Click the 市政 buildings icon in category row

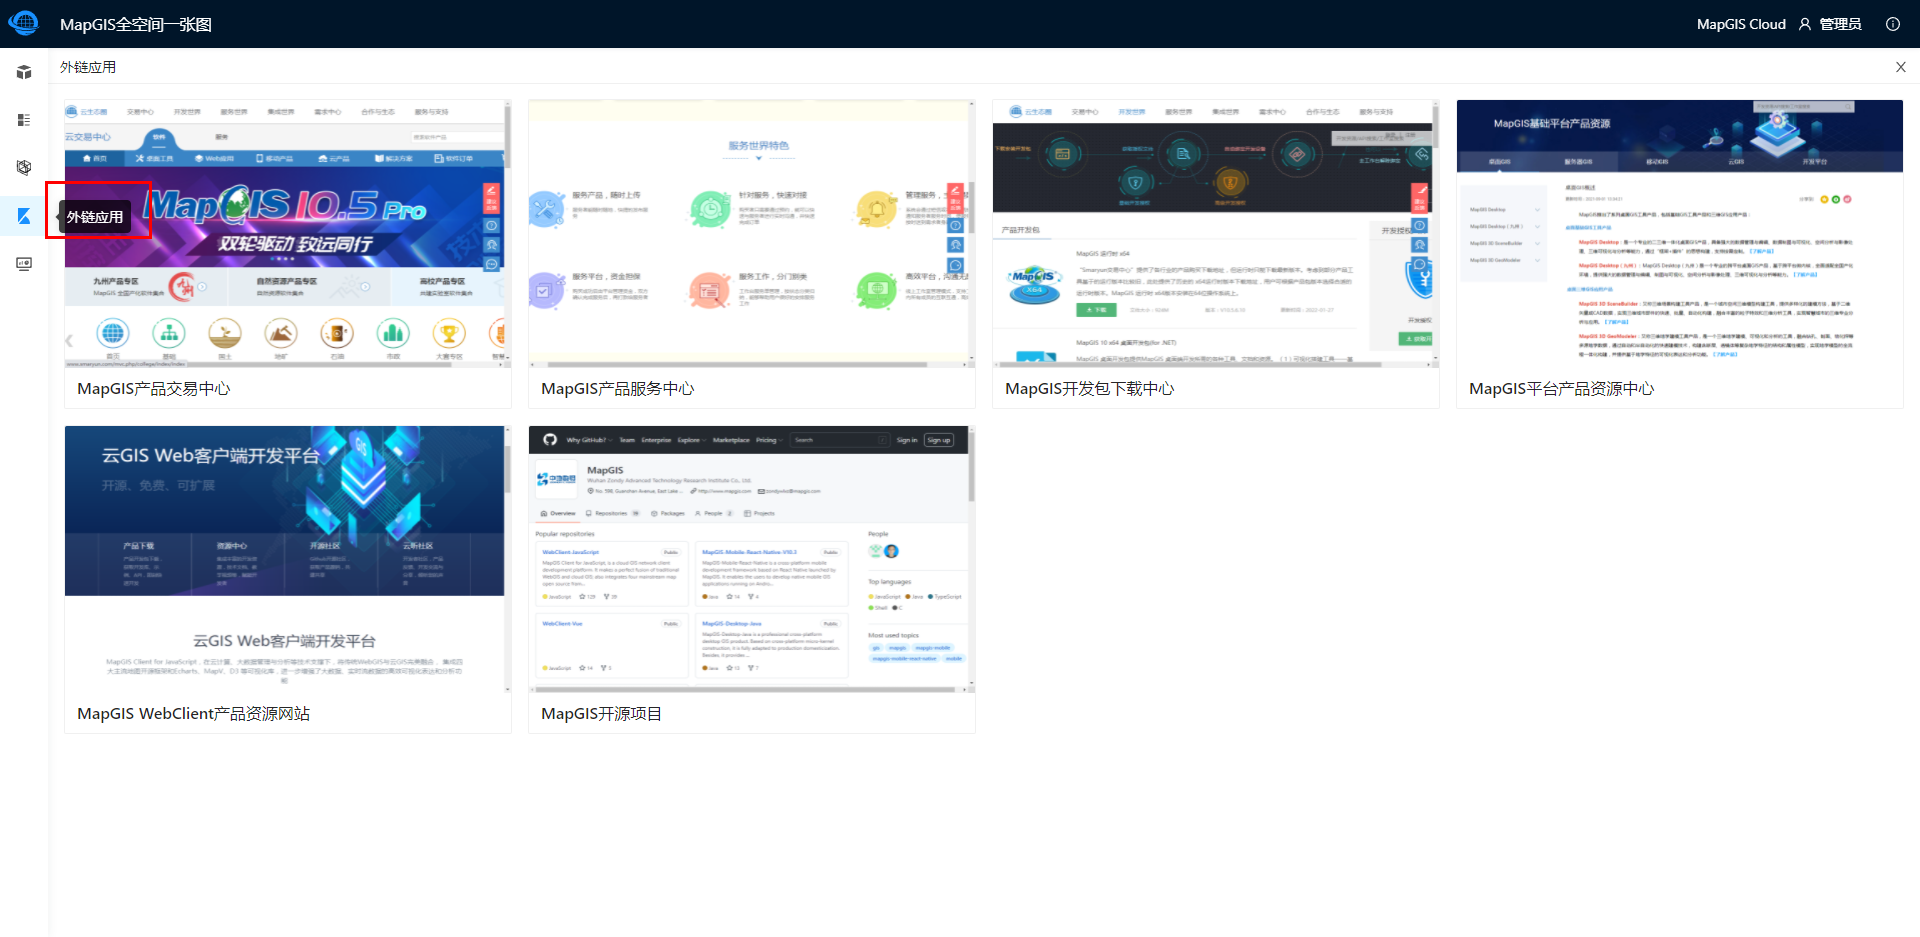393,333
